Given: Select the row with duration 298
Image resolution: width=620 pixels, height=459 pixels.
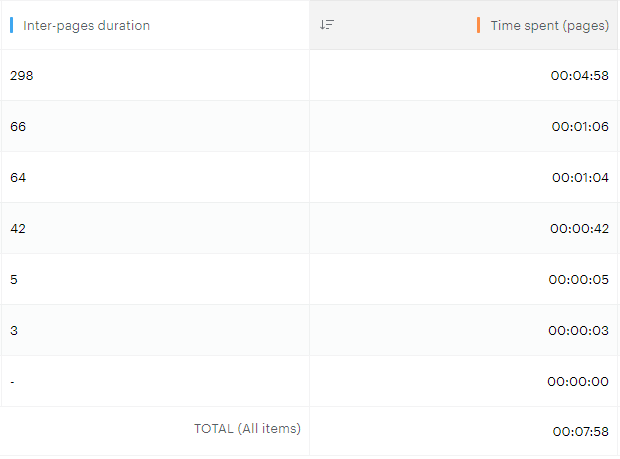Looking at the screenshot, I should tap(22, 76).
